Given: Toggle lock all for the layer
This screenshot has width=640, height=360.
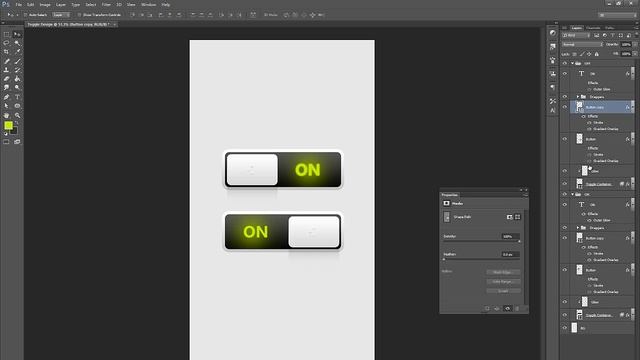Looking at the screenshot, I should pyautogui.click(x=596, y=54).
